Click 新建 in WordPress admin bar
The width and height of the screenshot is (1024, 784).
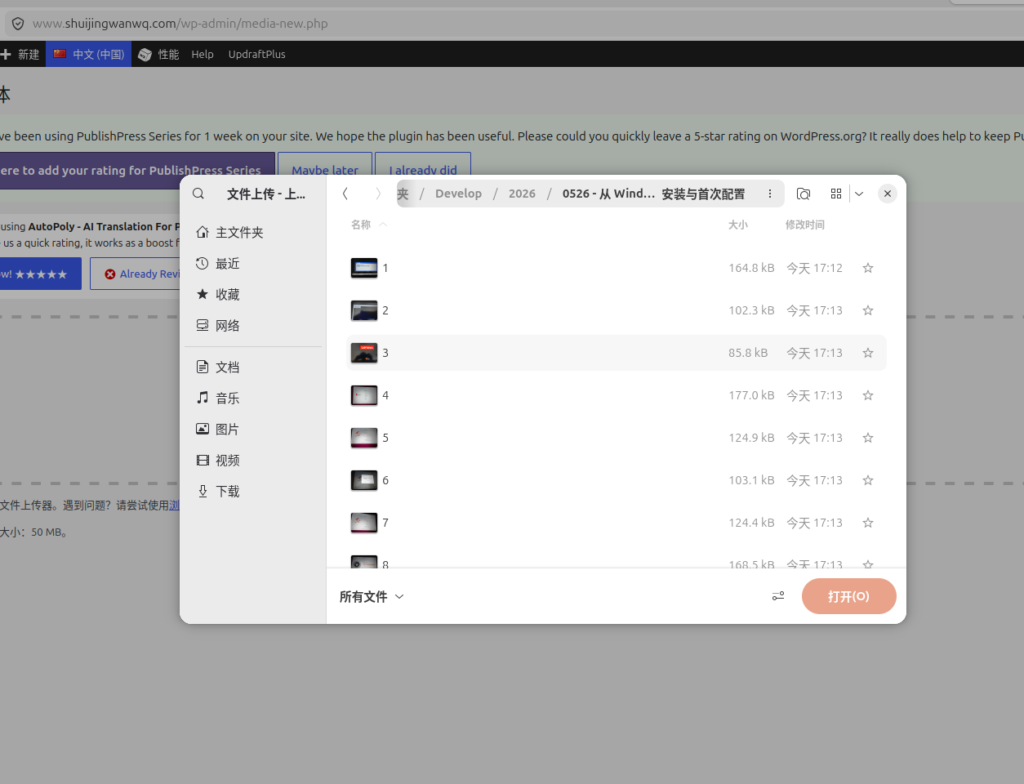20,54
